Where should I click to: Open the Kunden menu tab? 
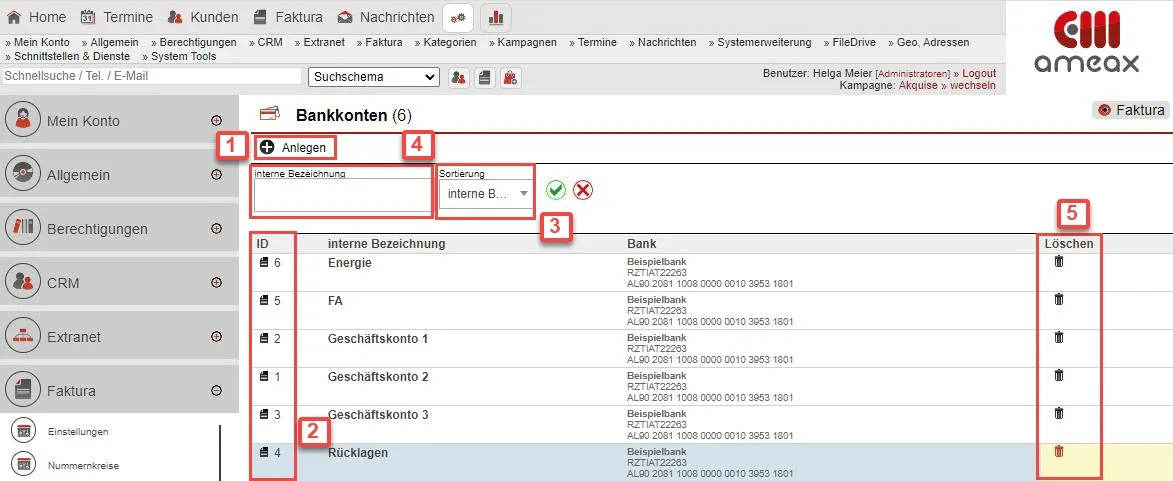[x=203, y=17]
